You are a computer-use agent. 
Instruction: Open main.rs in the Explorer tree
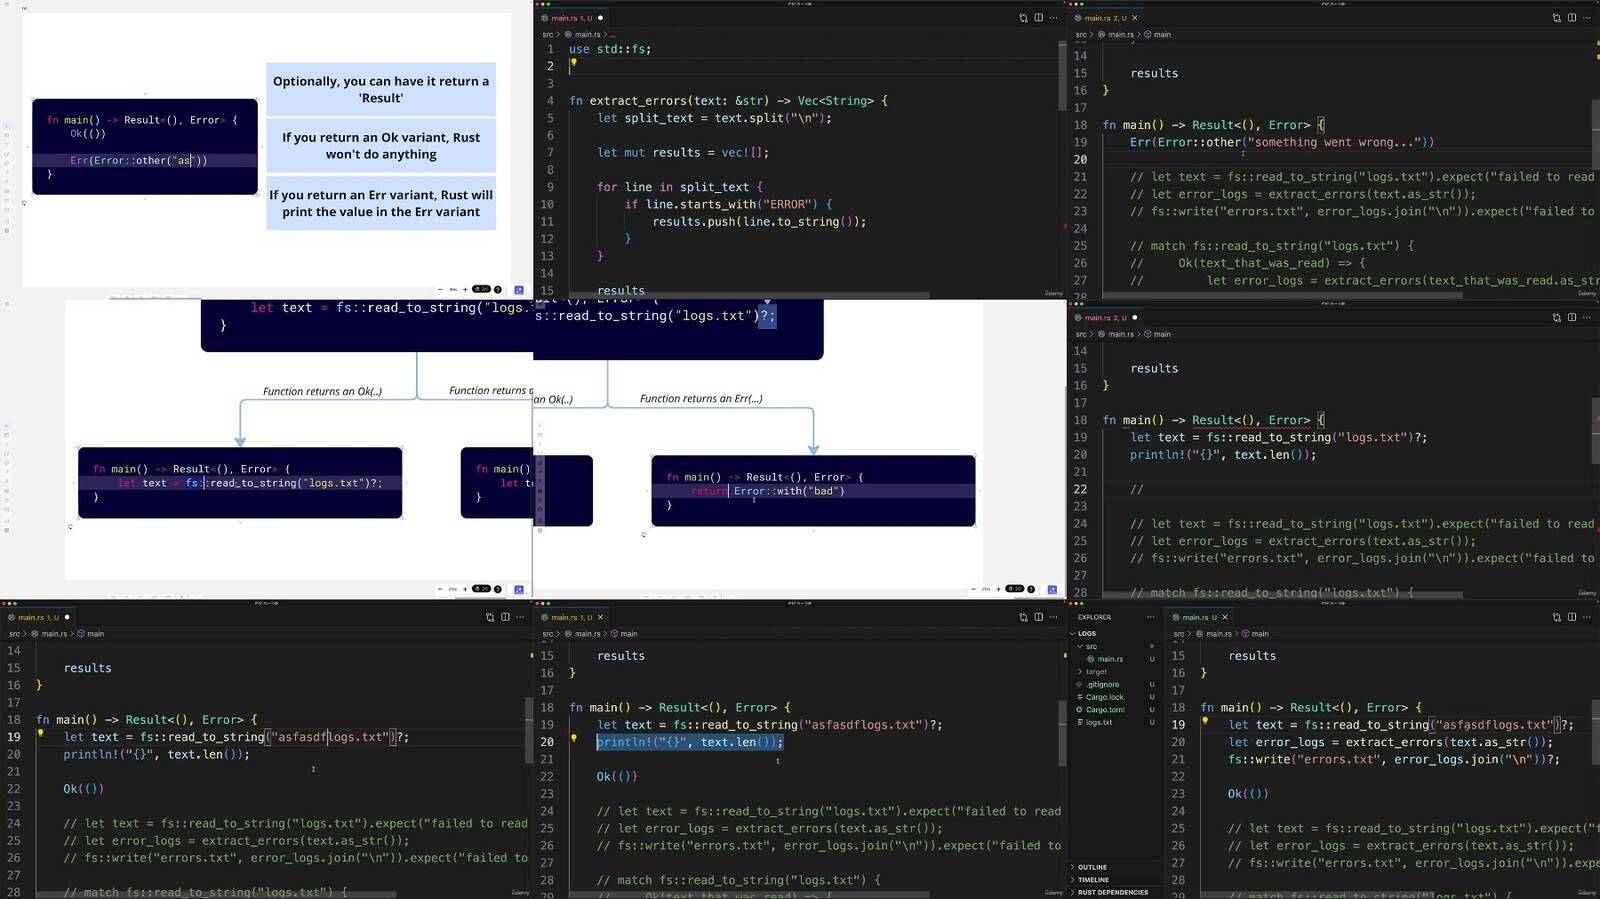1110,659
